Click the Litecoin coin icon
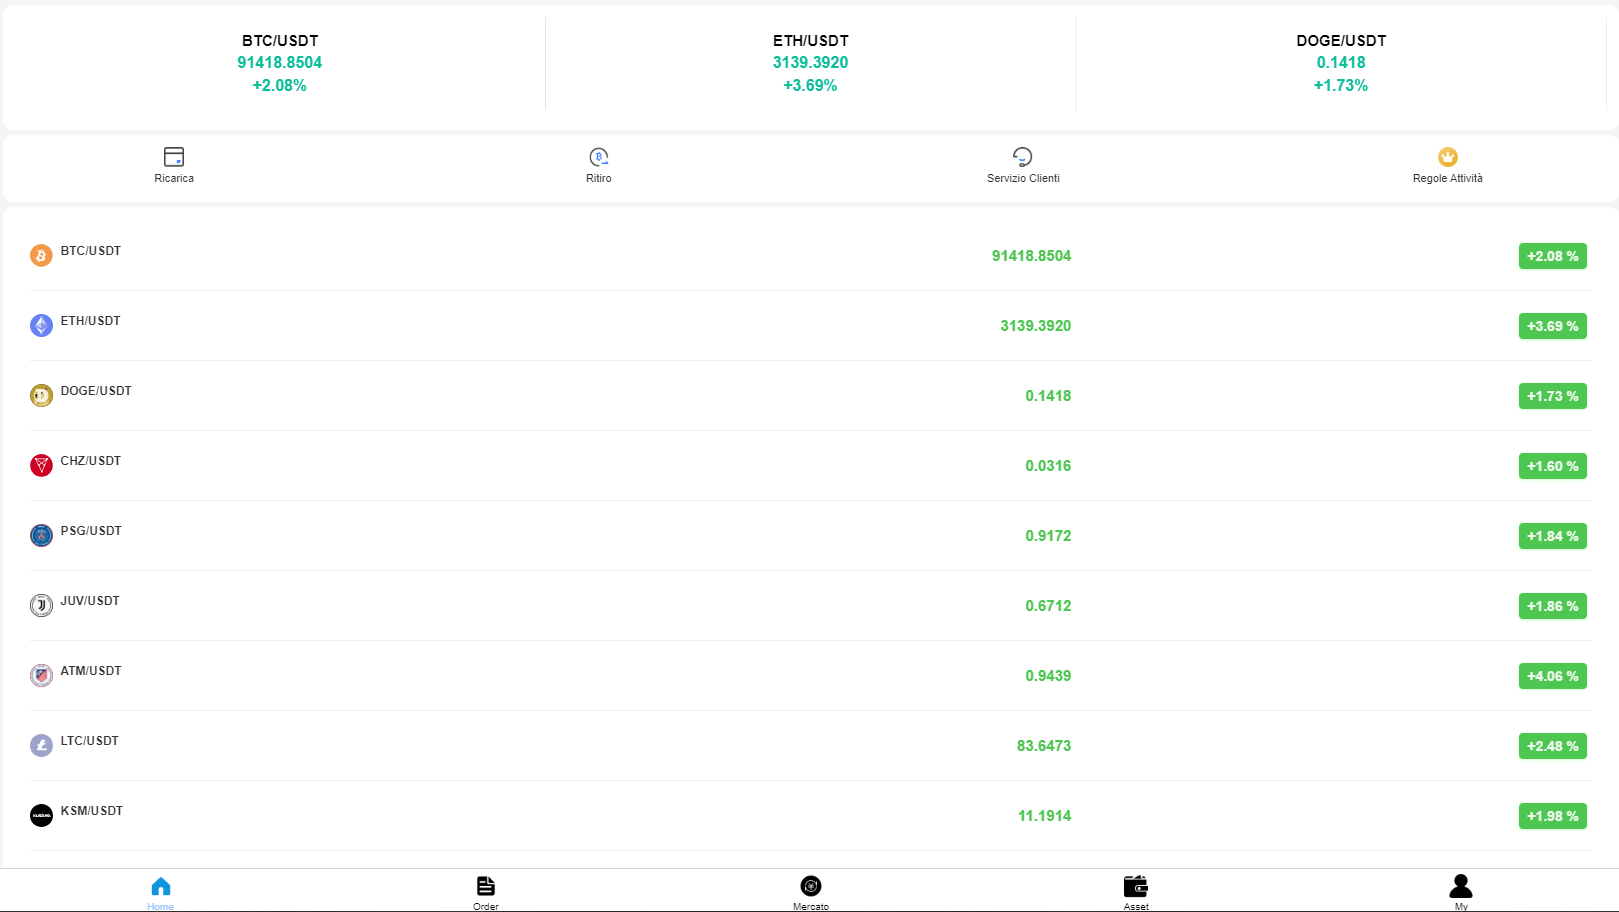Screen dimensions: 1619x912 tap(41, 746)
